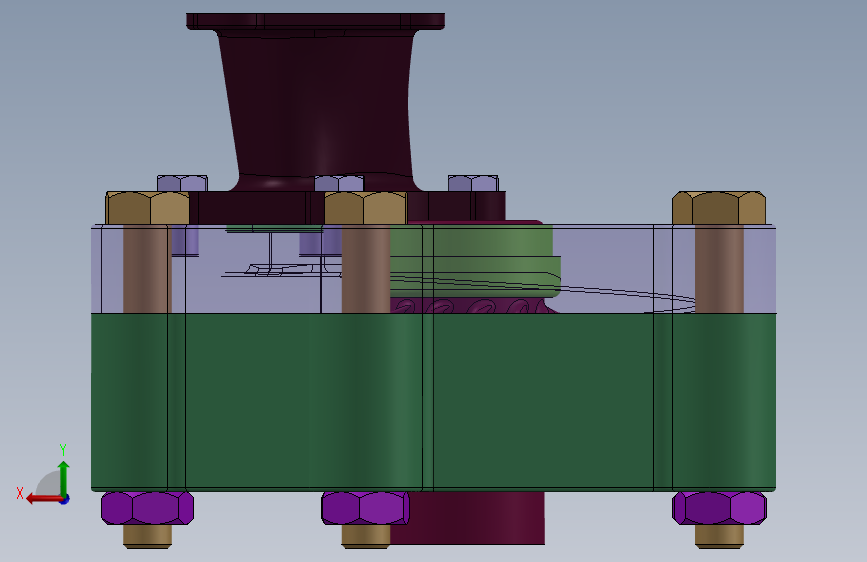Click the green Y axis arrow of the triad
The height and width of the screenshot is (562, 867).
(x=64, y=478)
